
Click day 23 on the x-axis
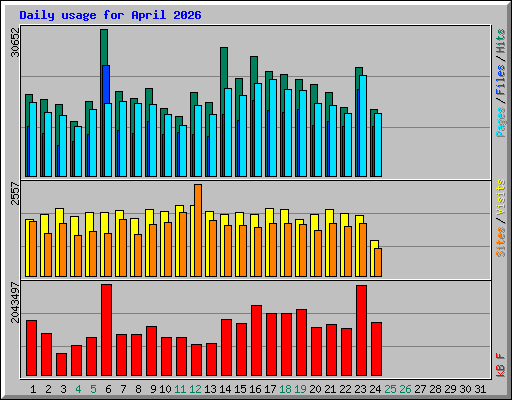click(x=360, y=389)
